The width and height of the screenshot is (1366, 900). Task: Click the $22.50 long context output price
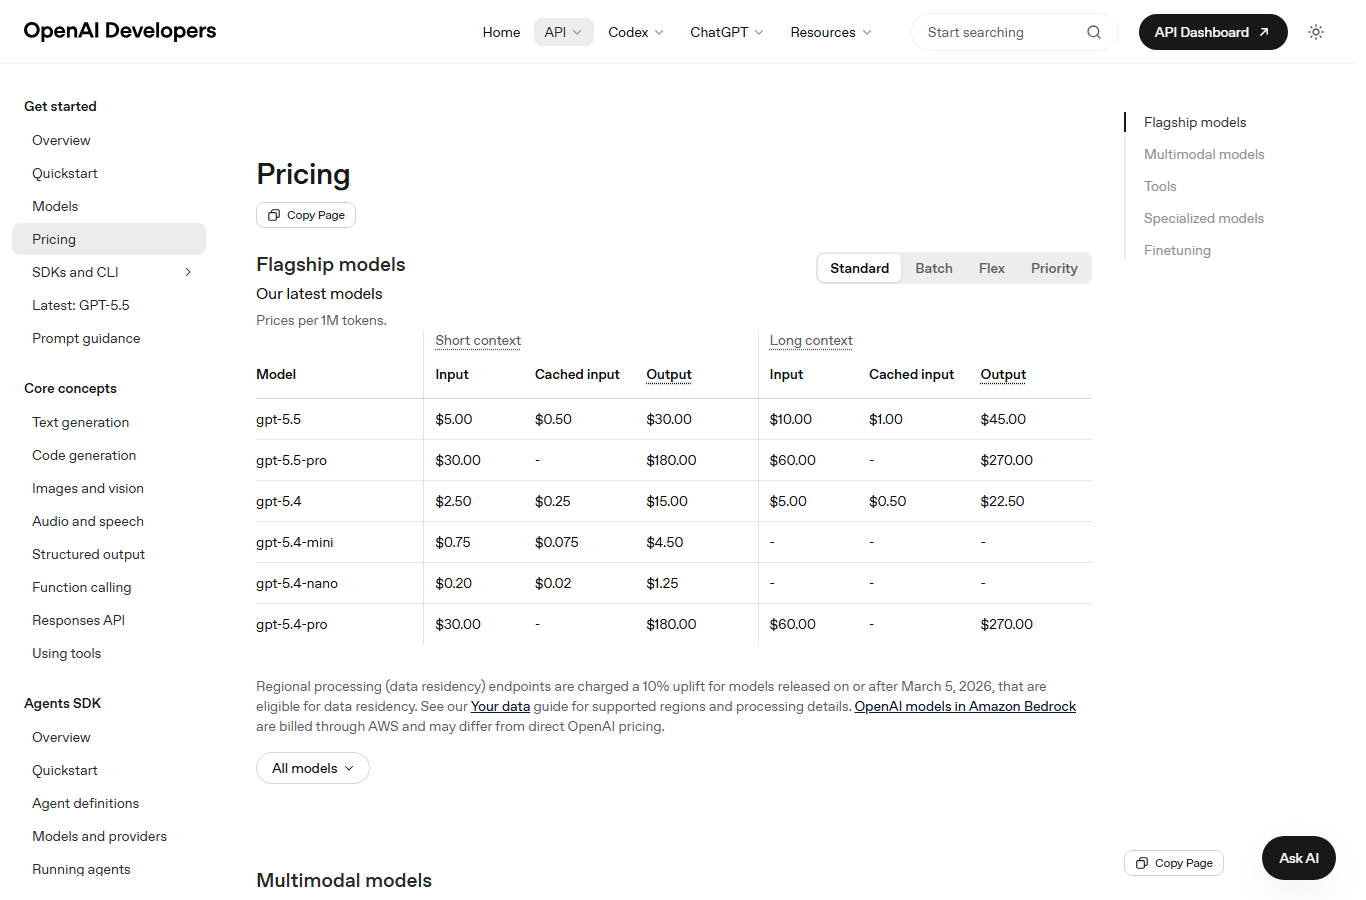(1002, 501)
